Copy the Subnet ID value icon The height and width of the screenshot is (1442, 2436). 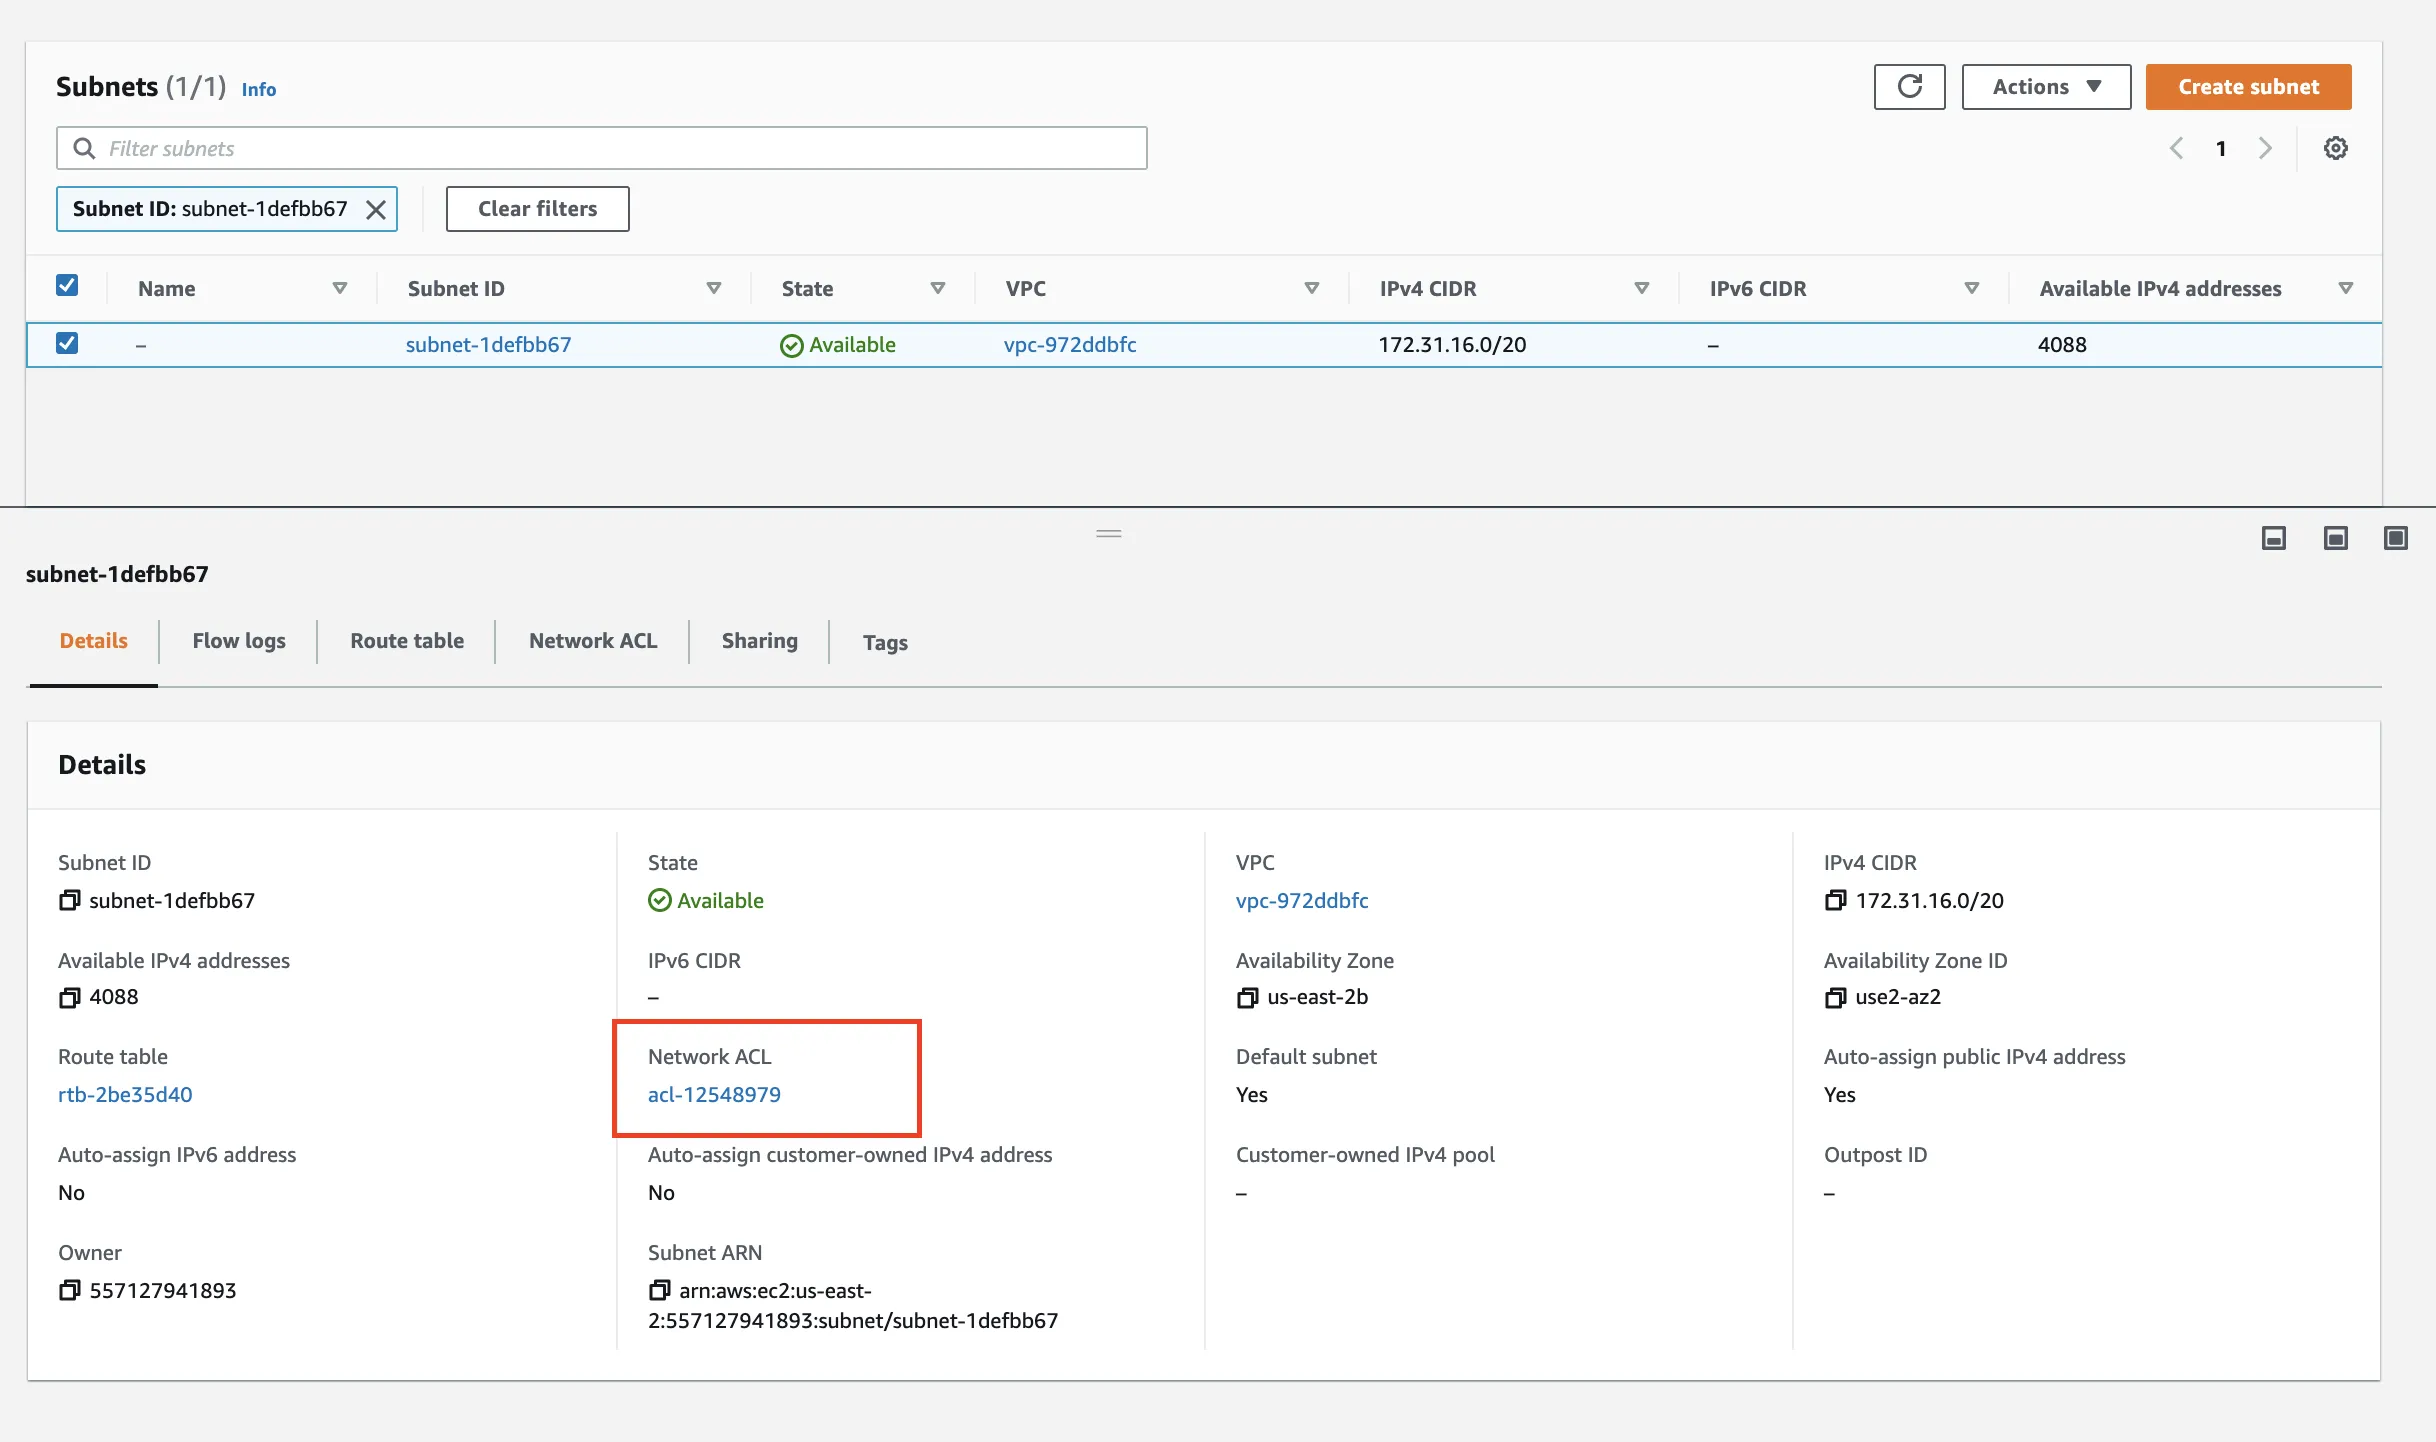tap(69, 901)
